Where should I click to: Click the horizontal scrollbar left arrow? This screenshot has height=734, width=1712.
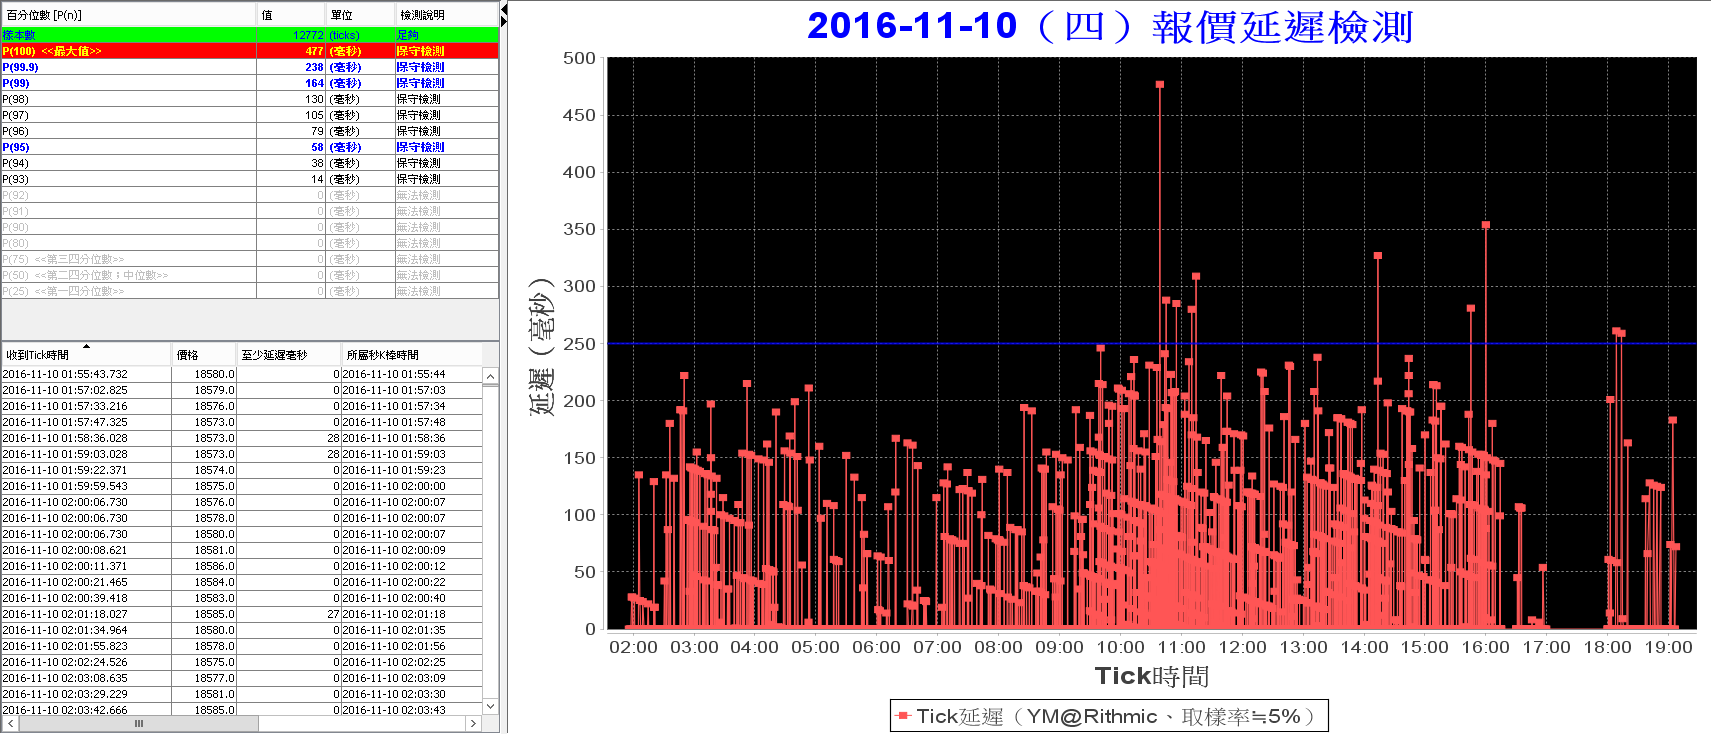click(x=10, y=723)
